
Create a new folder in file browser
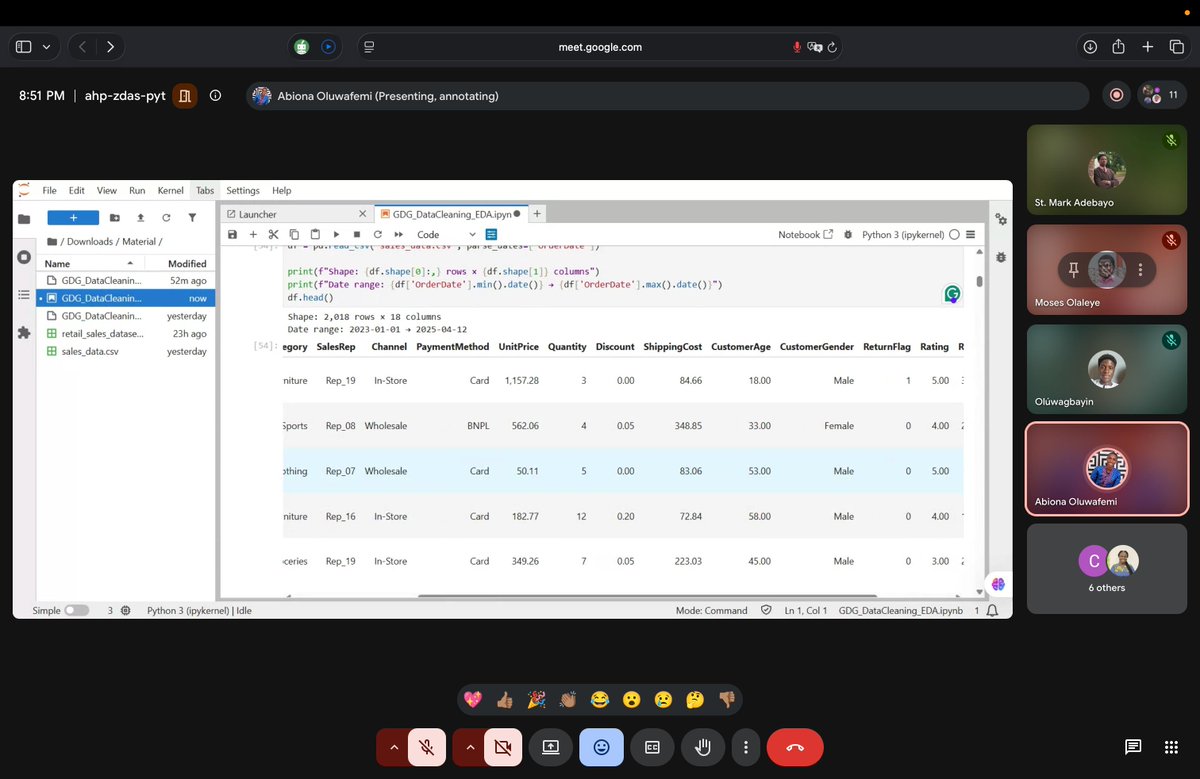pyautogui.click(x=114, y=217)
